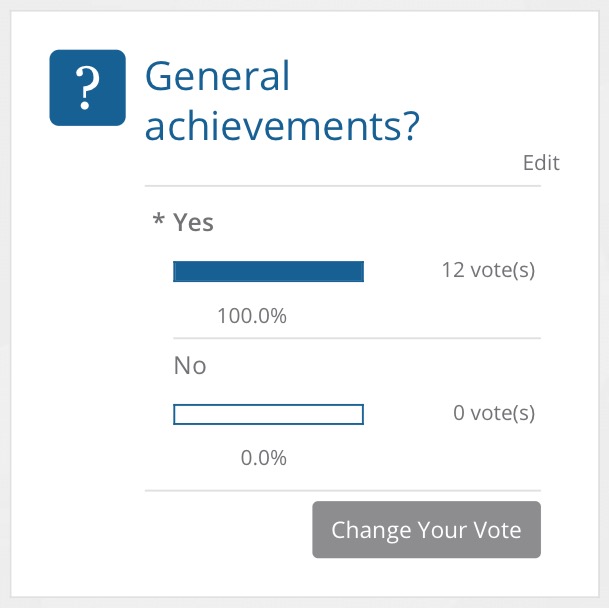
Task: Select the asterisk marker beside Yes
Action: click(158, 219)
